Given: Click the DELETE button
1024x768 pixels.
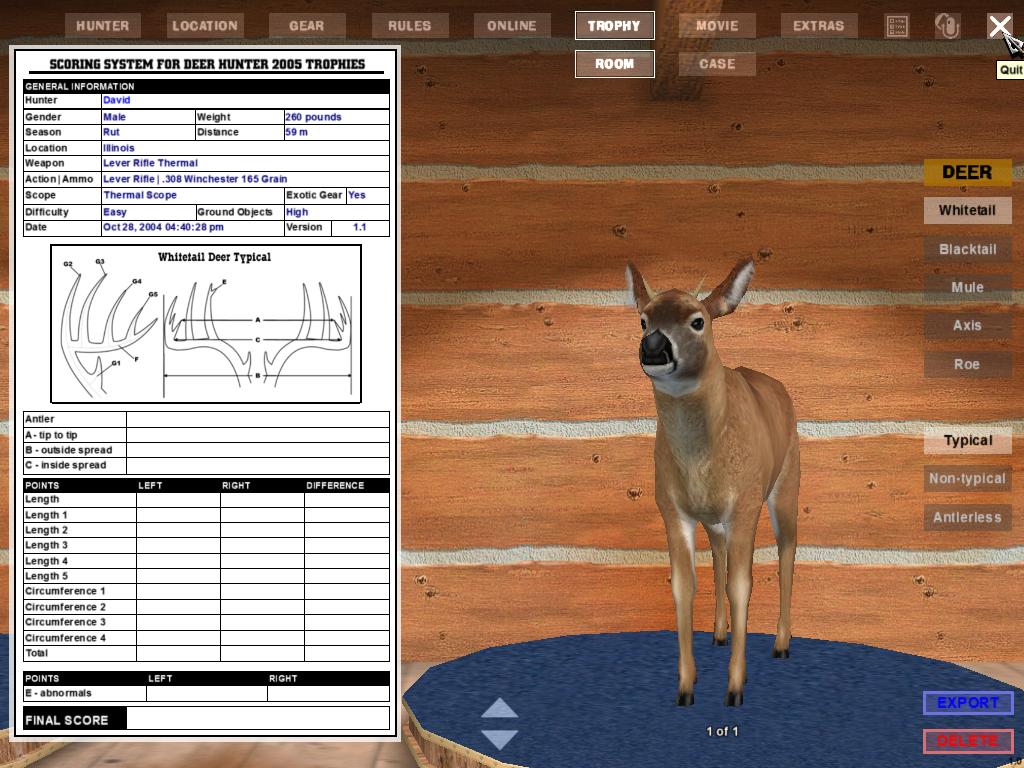Looking at the screenshot, I should (968, 741).
